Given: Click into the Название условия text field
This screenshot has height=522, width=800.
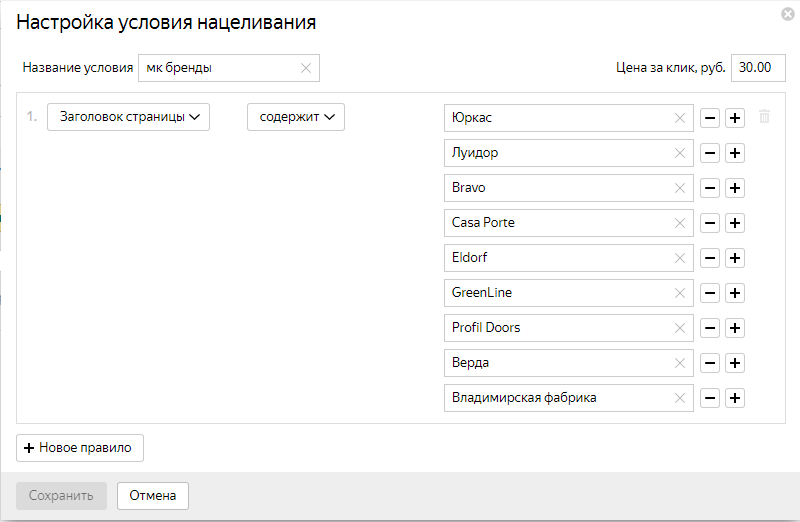Looking at the screenshot, I should (220, 68).
